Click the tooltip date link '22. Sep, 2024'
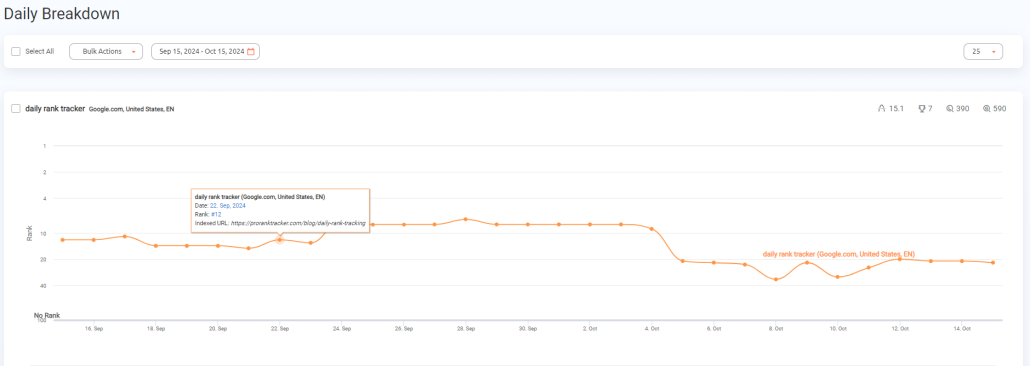The height and width of the screenshot is (366, 1030). coord(228,206)
